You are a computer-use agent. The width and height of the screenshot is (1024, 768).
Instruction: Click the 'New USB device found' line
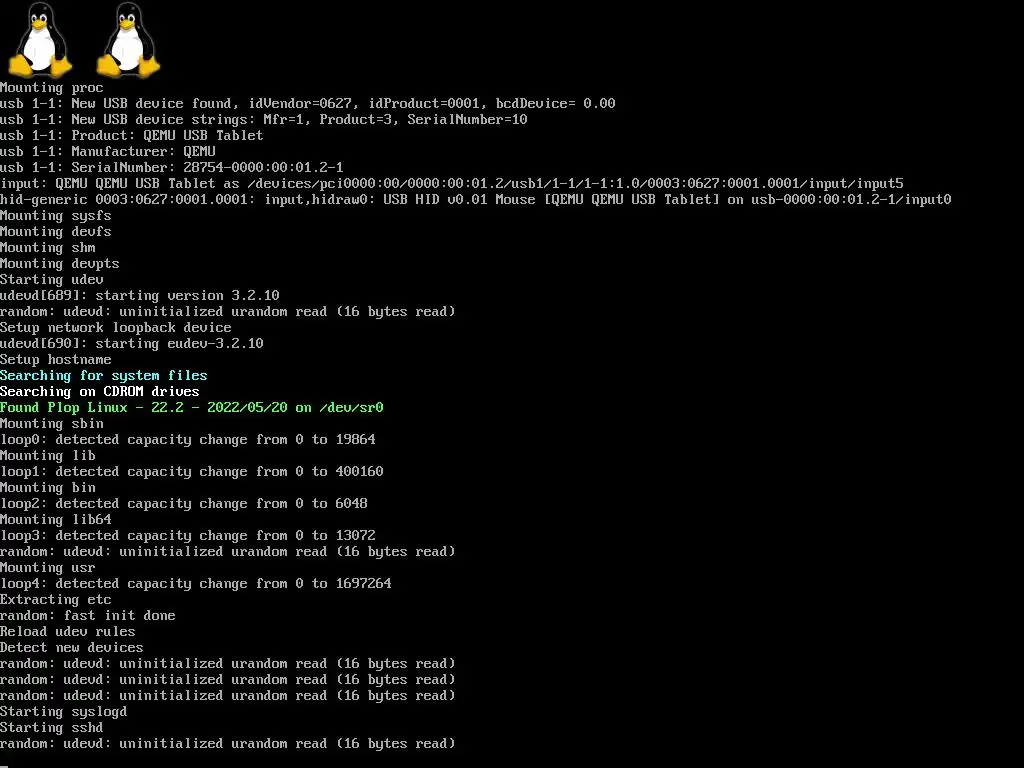[308, 103]
